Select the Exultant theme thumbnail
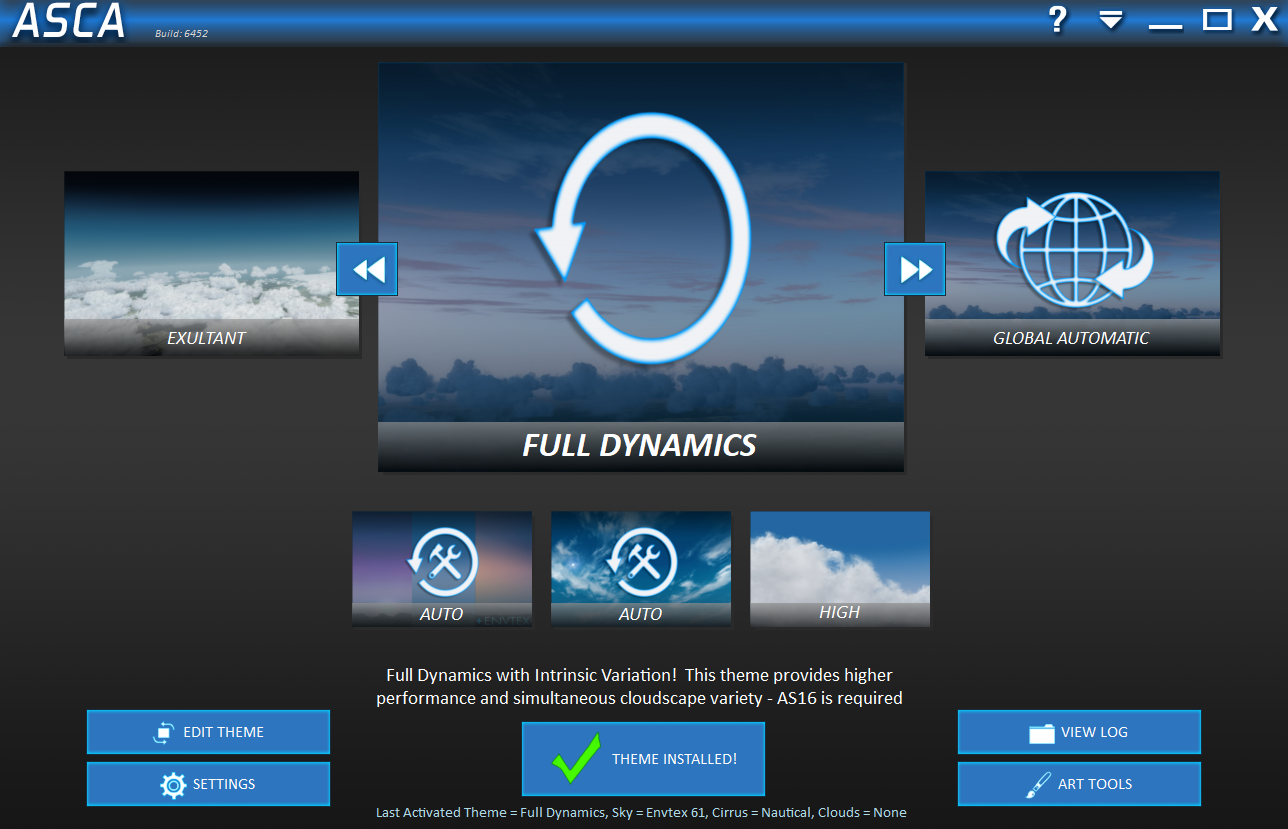Screen dimensions: 1288x829 pyautogui.click(x=212, y=263)
